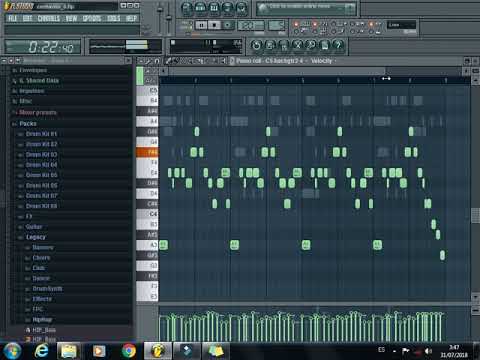The width and height of the screenshot is (480, 360).
Task: Click the transport record button
Action: (x=227, y=25)
